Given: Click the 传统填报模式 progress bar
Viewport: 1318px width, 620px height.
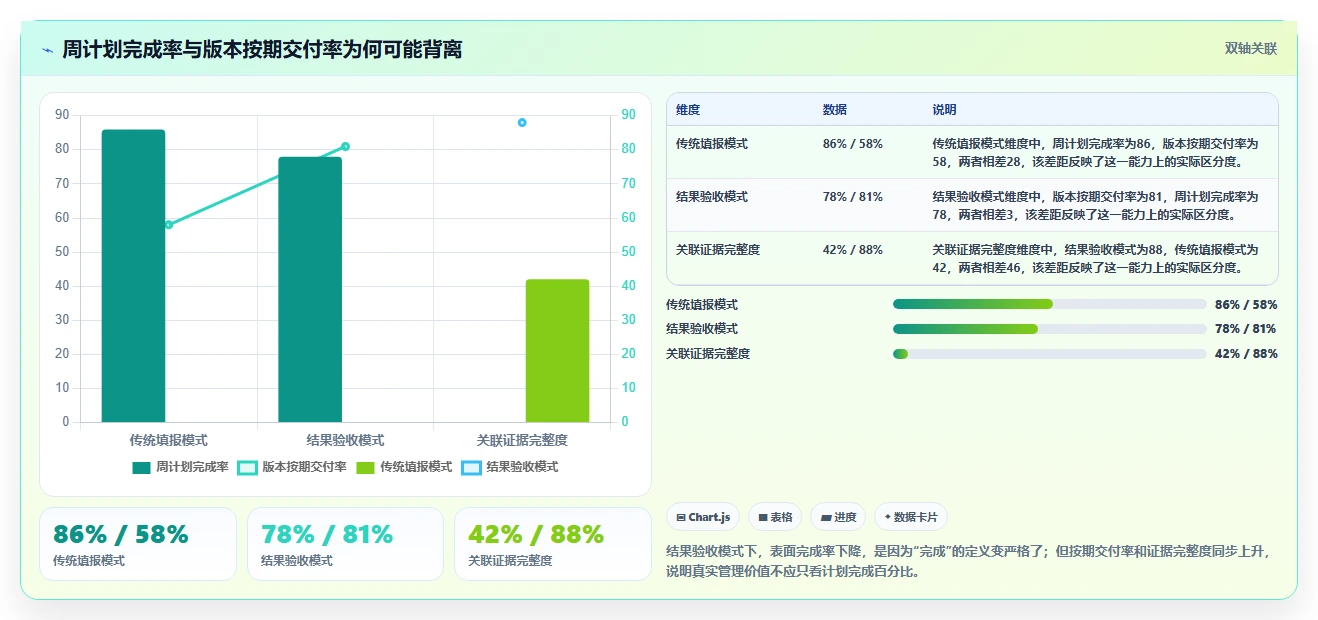Looking at the screenshot, I should pyautogui.click(x=1050, y=304).
